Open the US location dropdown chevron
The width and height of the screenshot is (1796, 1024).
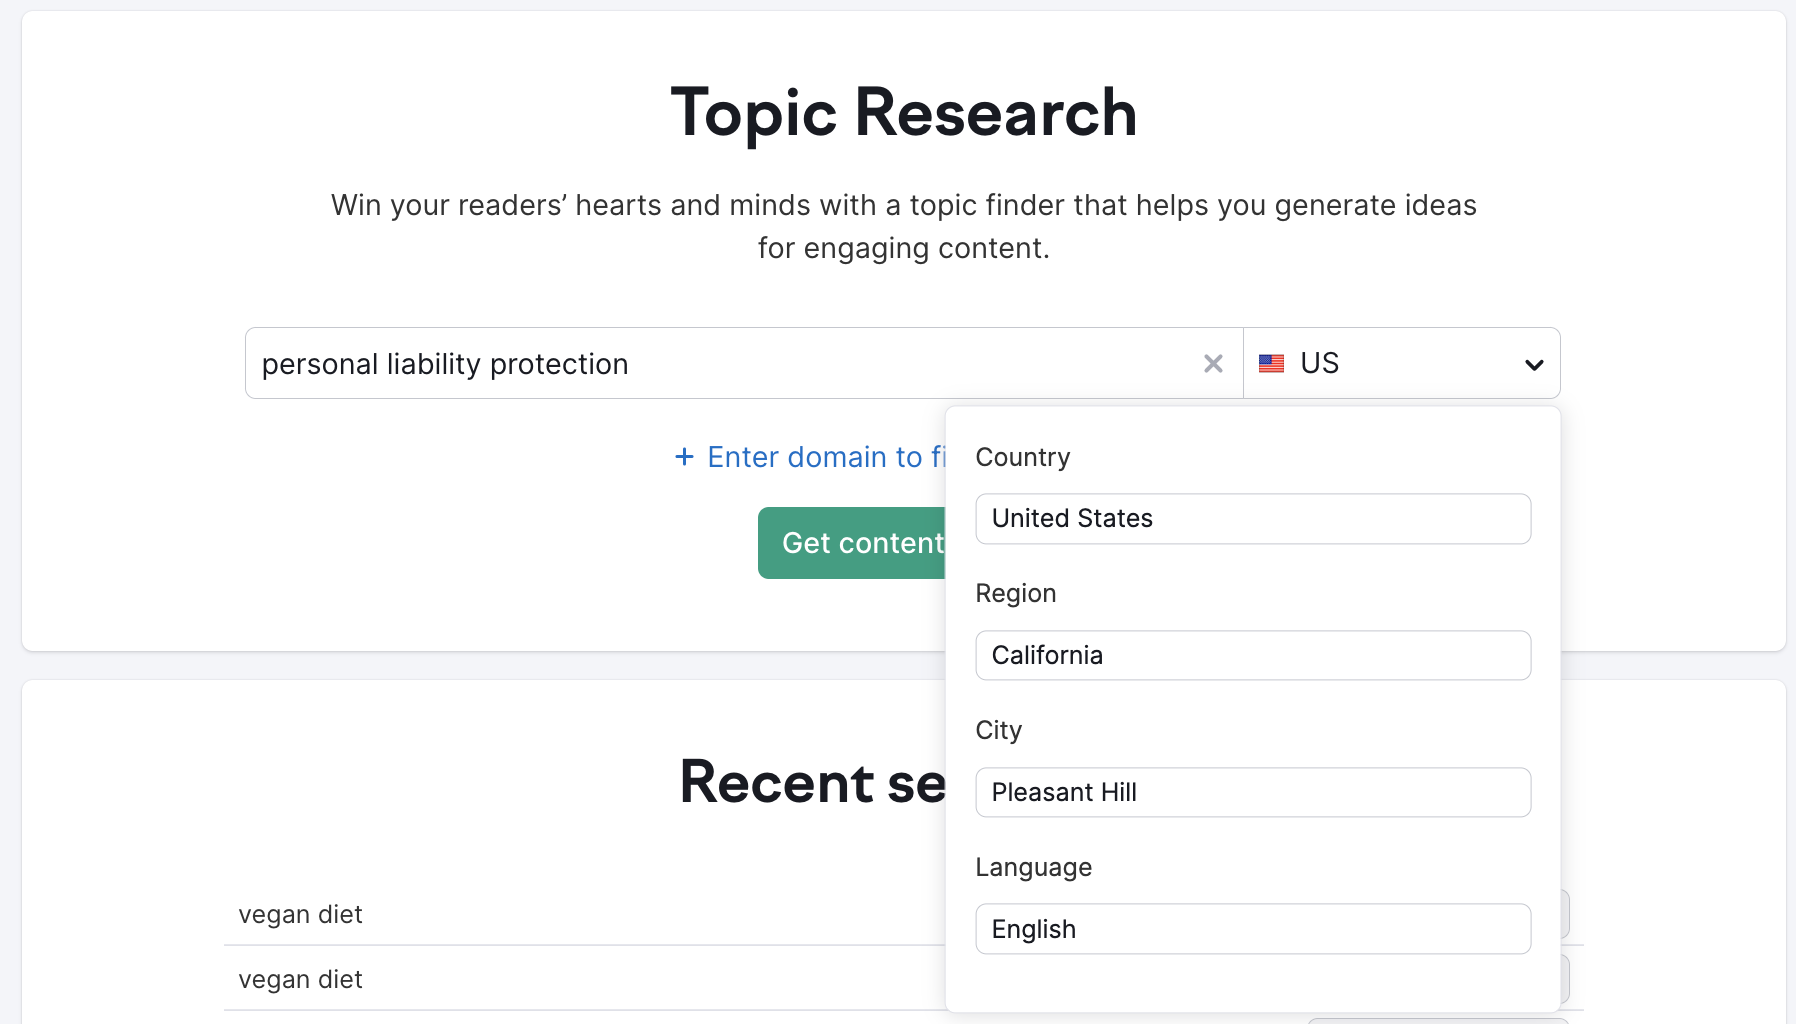1532,364
